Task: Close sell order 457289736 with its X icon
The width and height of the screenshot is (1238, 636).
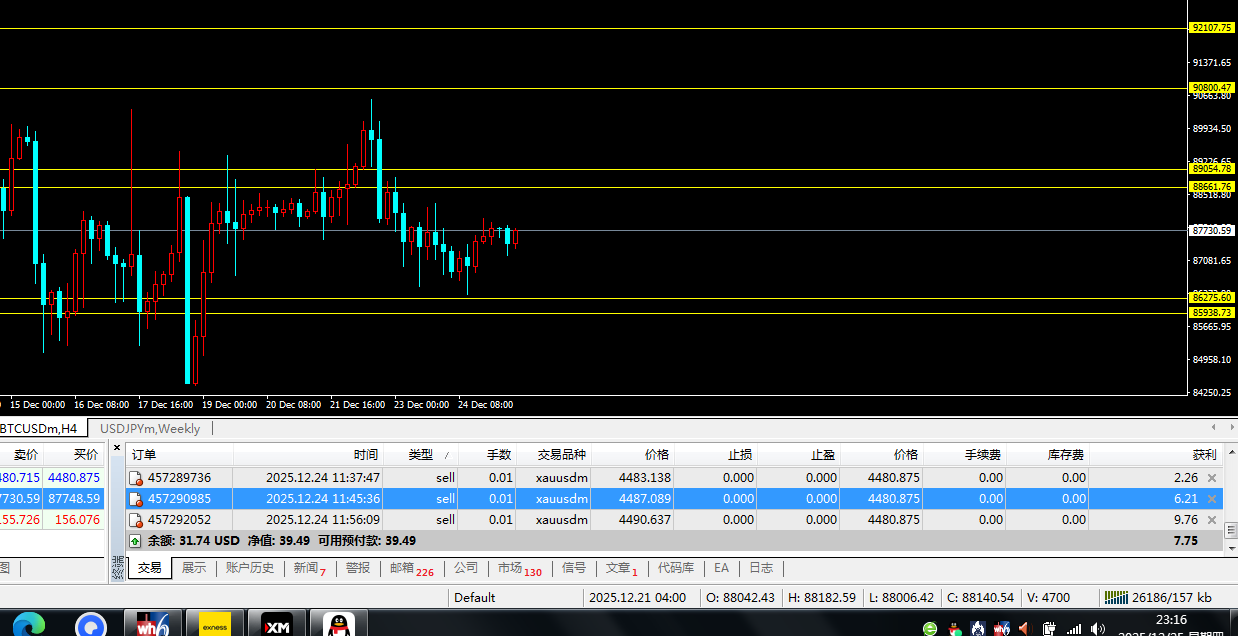Action: (x=1212, y=478)
